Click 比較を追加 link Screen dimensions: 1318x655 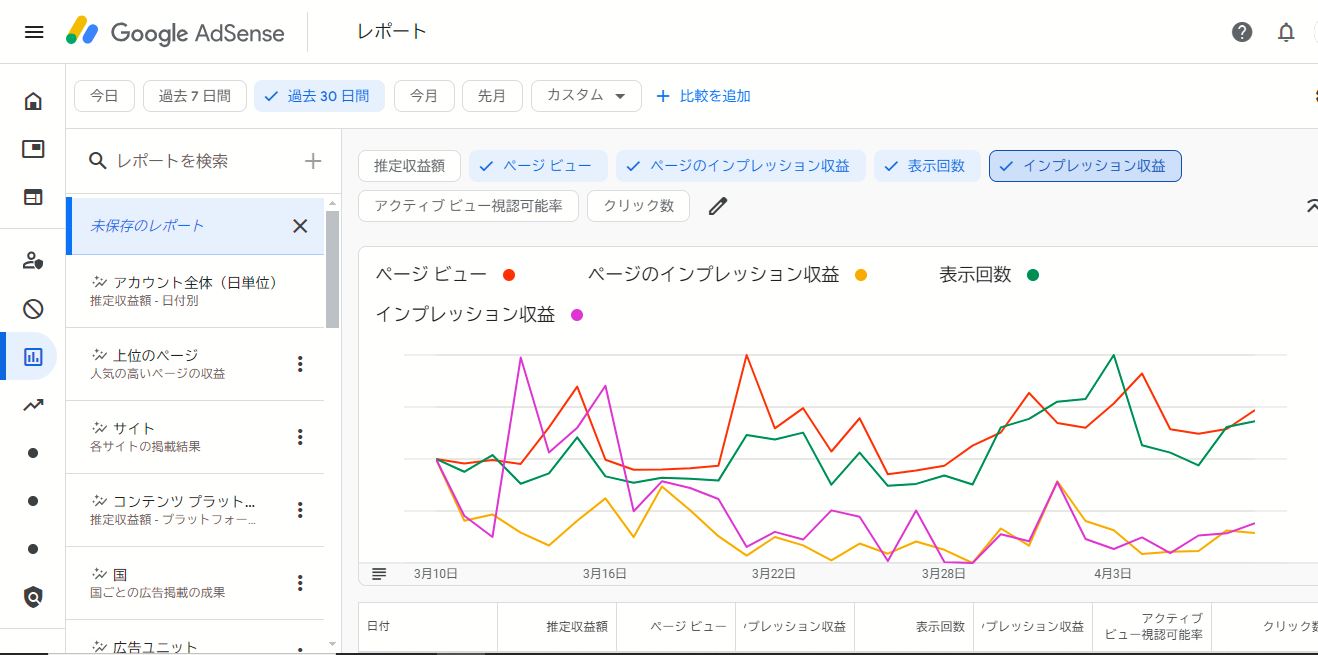click(x=703, y=96)
